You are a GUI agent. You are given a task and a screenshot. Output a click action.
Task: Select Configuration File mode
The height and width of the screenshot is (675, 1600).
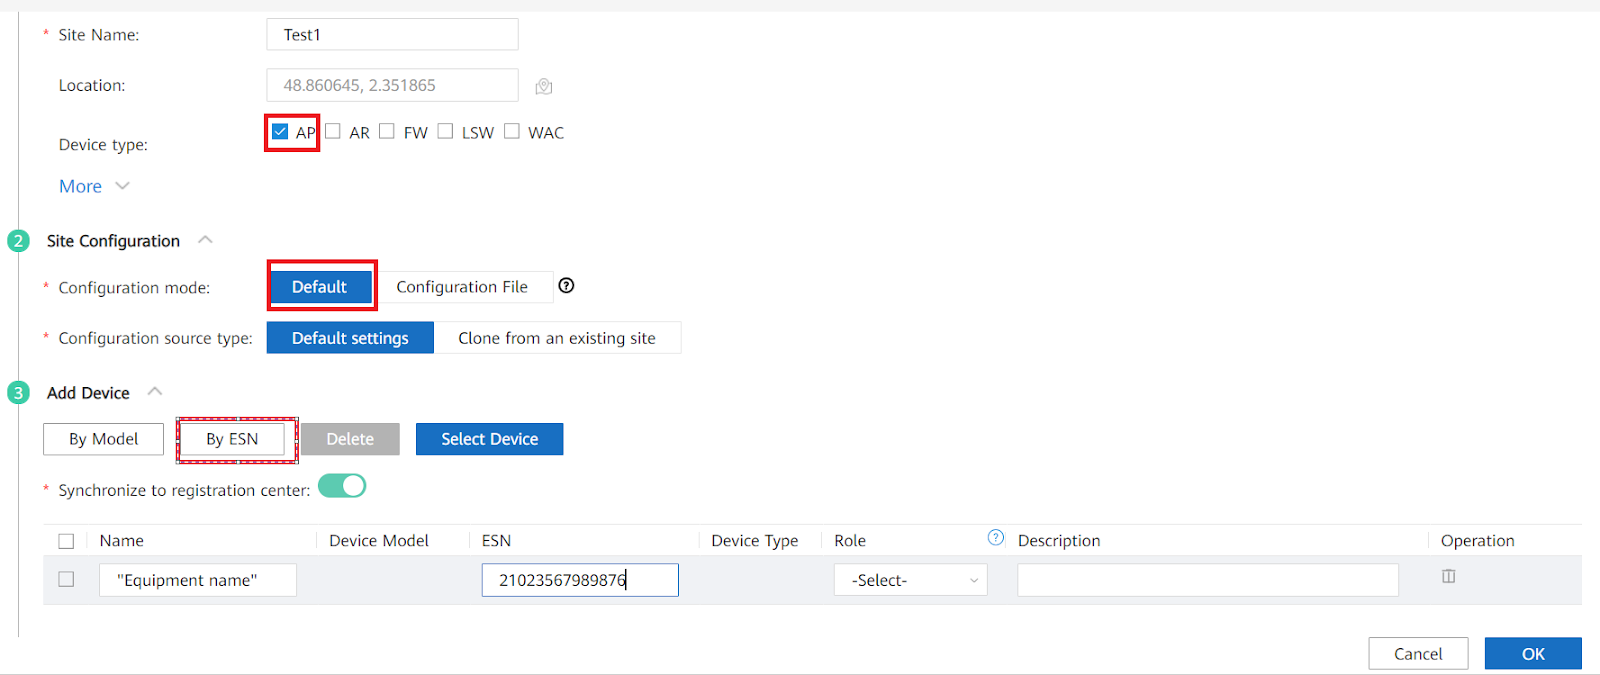[462, 287]
